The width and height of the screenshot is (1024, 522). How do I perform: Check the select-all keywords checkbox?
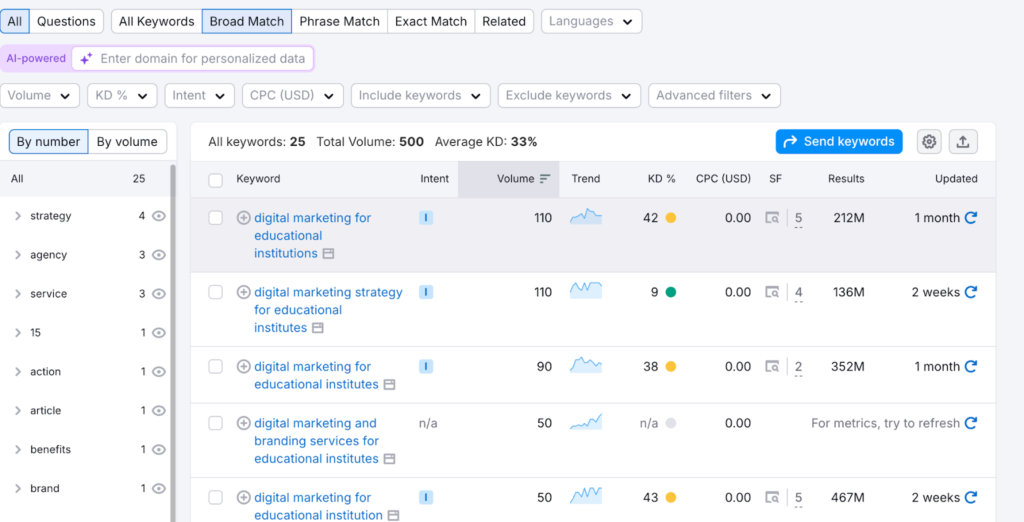[x=215, y=180]
